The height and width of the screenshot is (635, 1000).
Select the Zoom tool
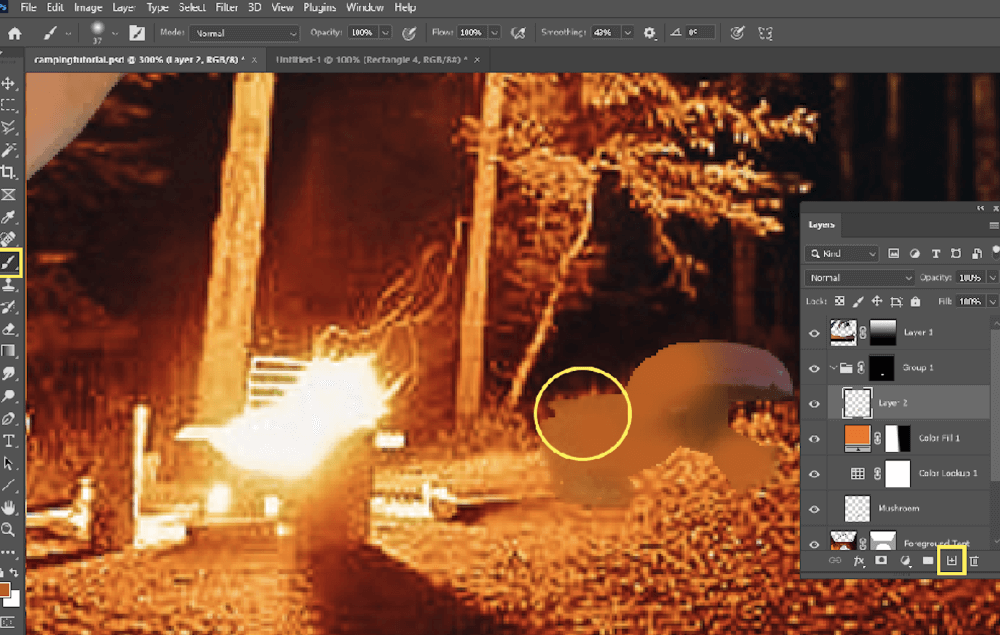[x=8, y=529]
